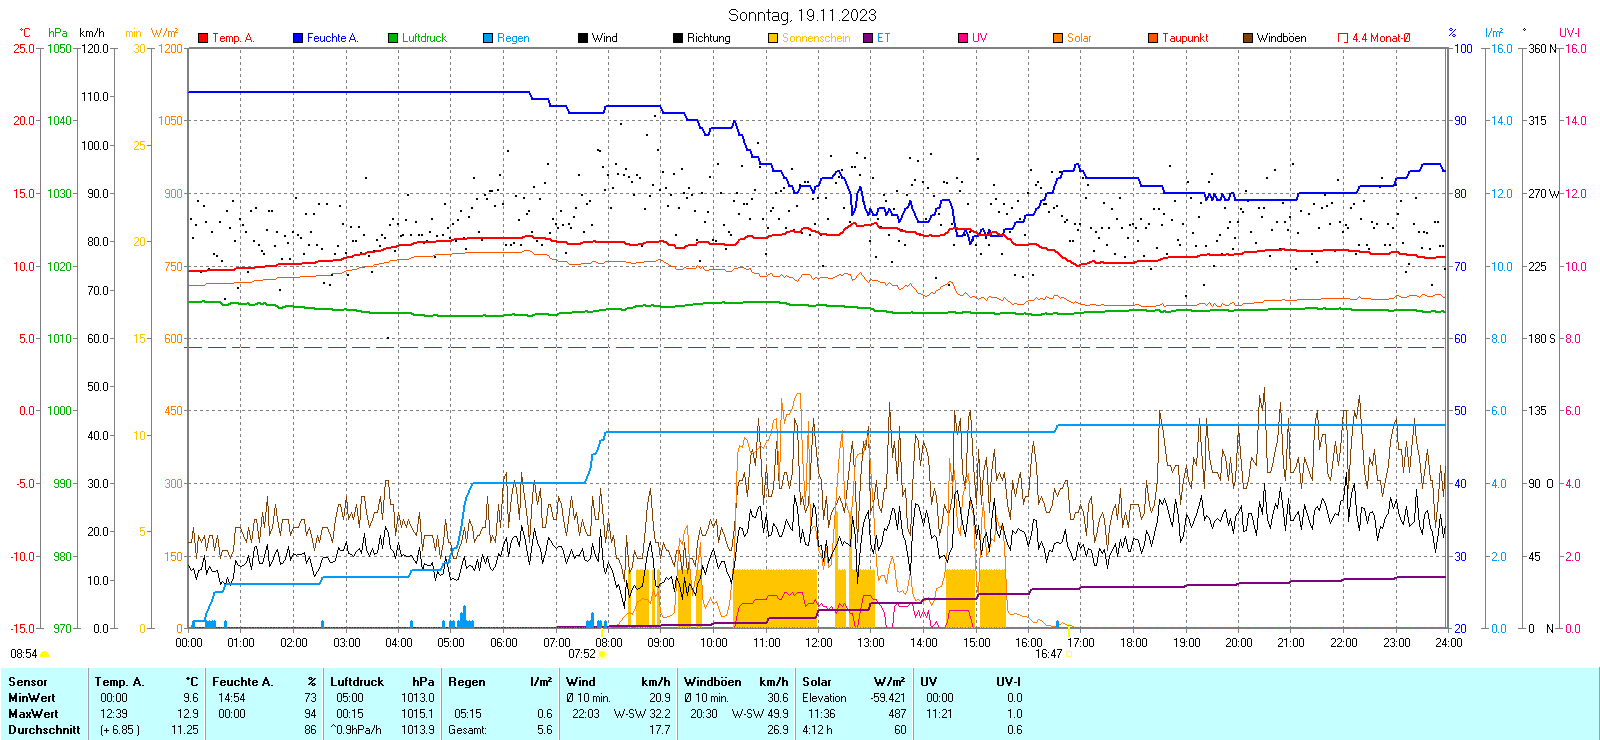The height and width of the screenshot is (740, 1600).
Task: Click the Solar legend label
Action: tap(1079, 38)
